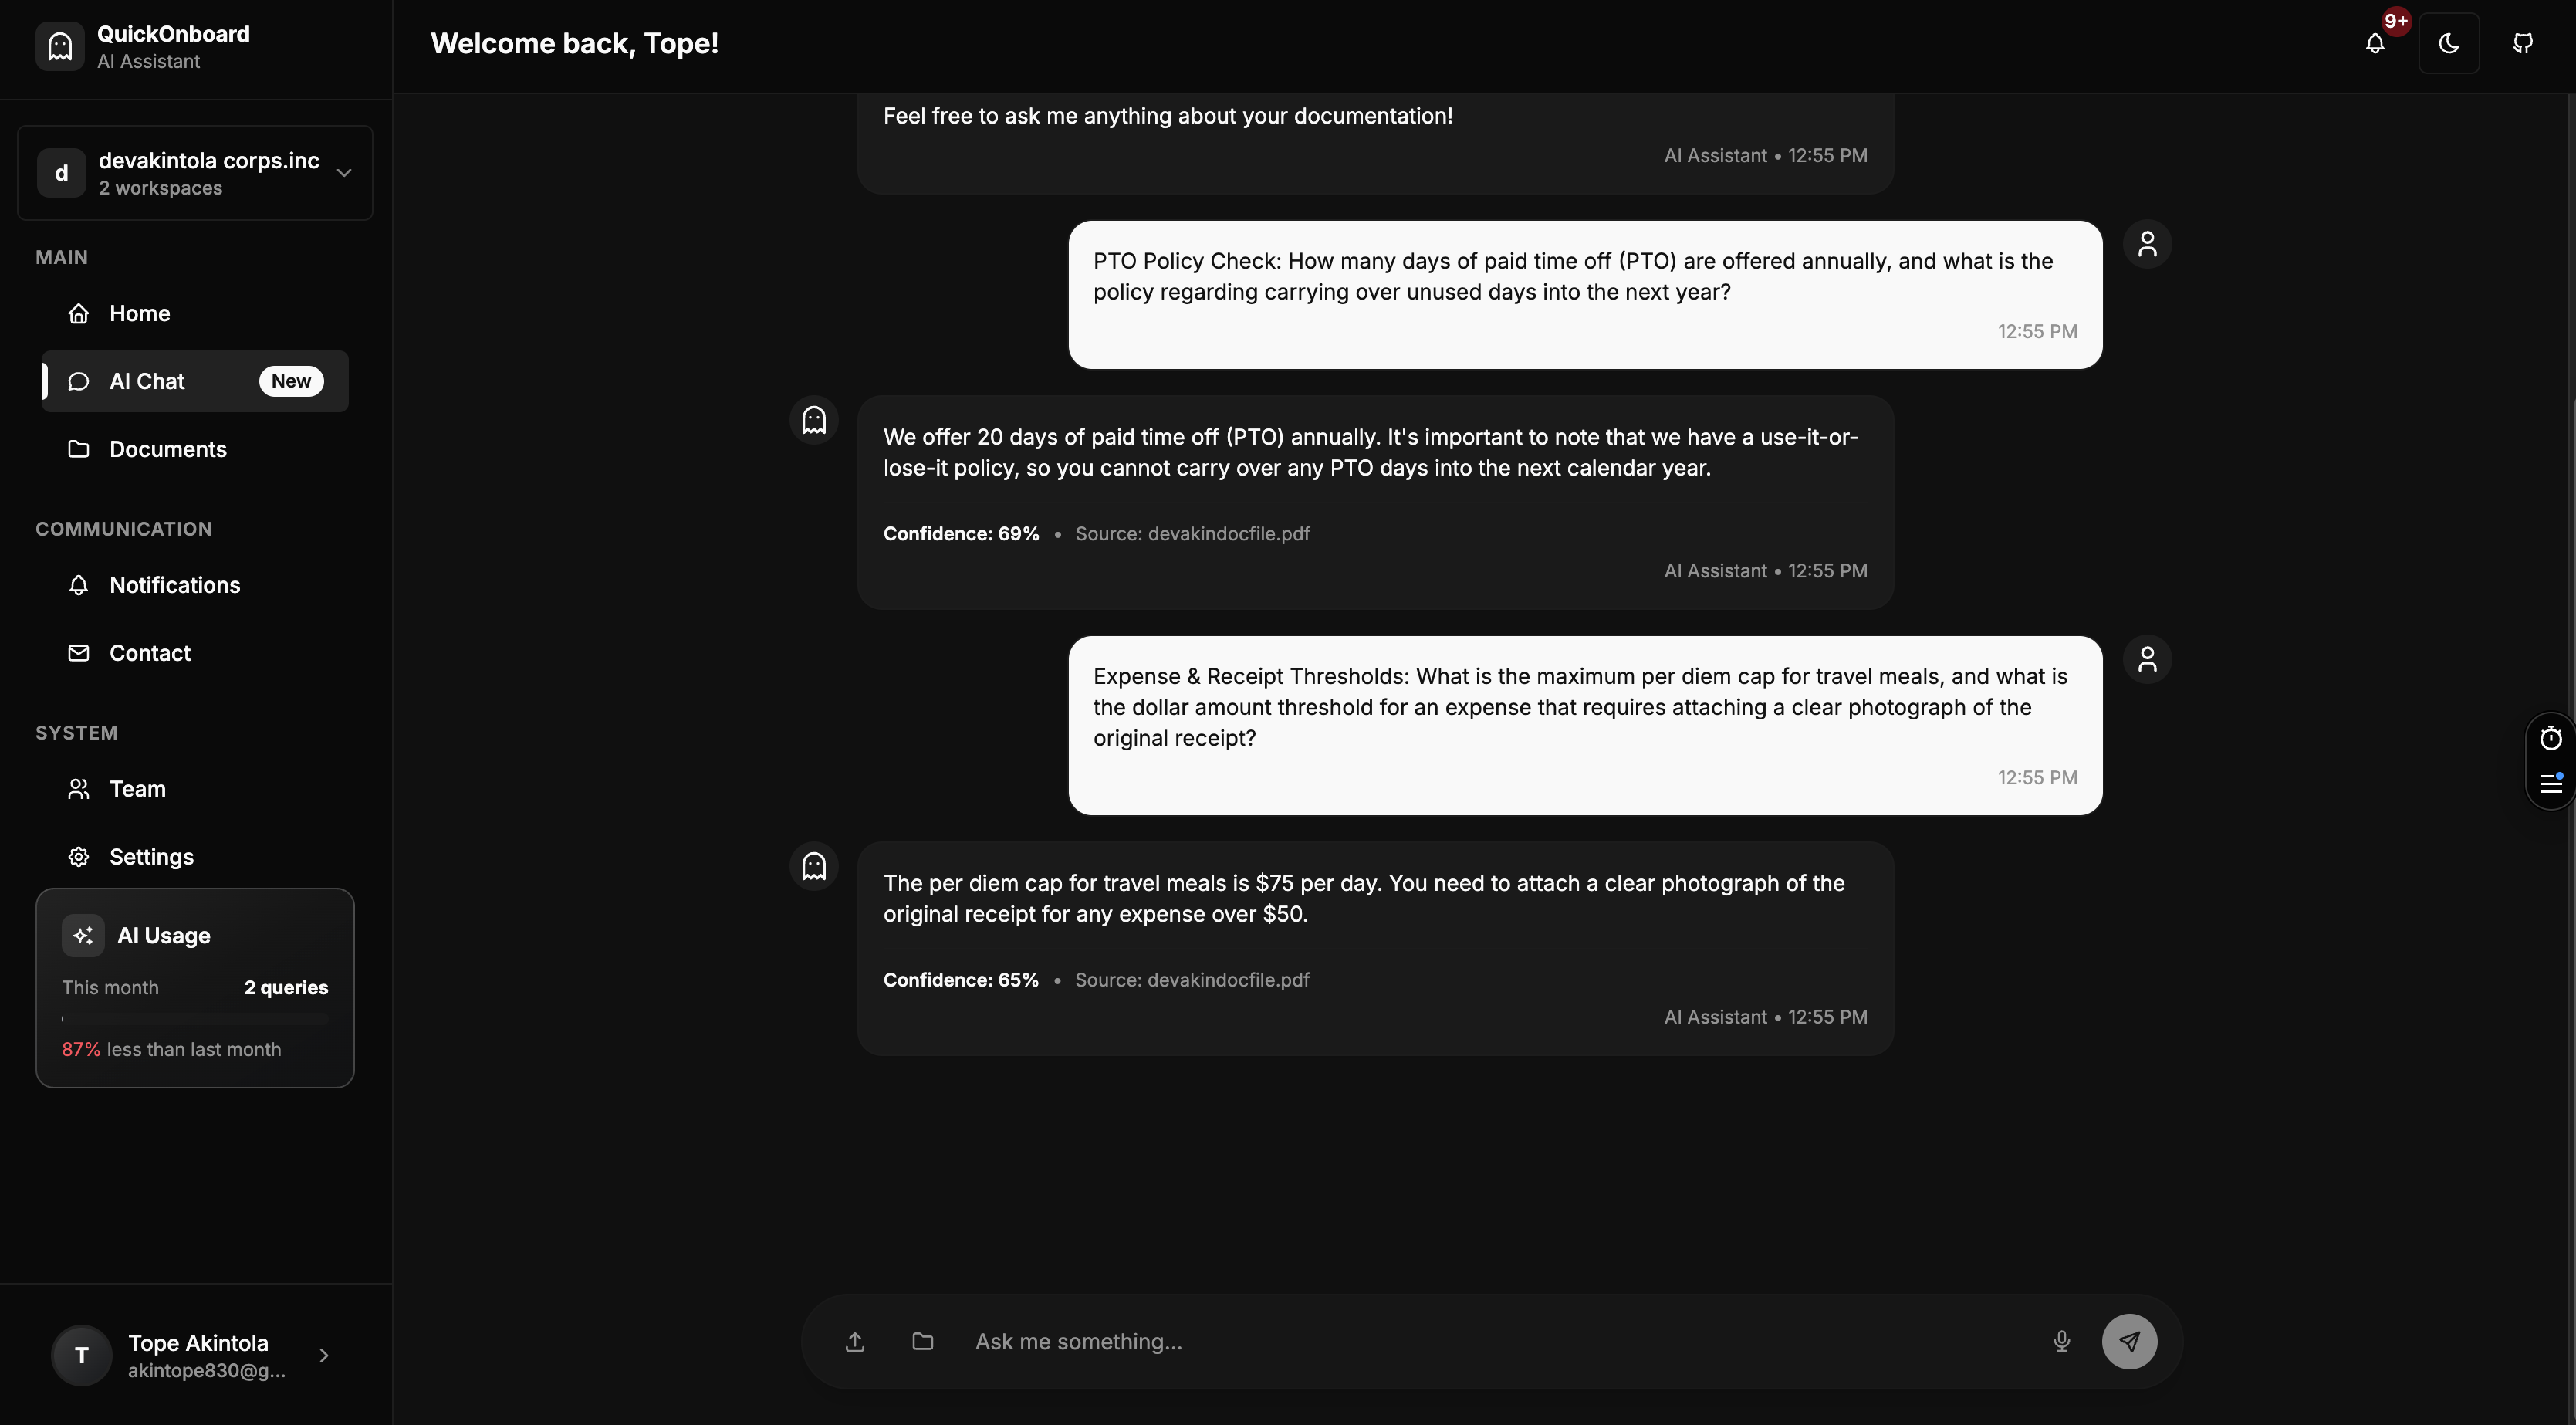The width and height of the screenshot is (2576, 1425).
Task: Open the folder icon in chat input
Action: pos(922,1341)
